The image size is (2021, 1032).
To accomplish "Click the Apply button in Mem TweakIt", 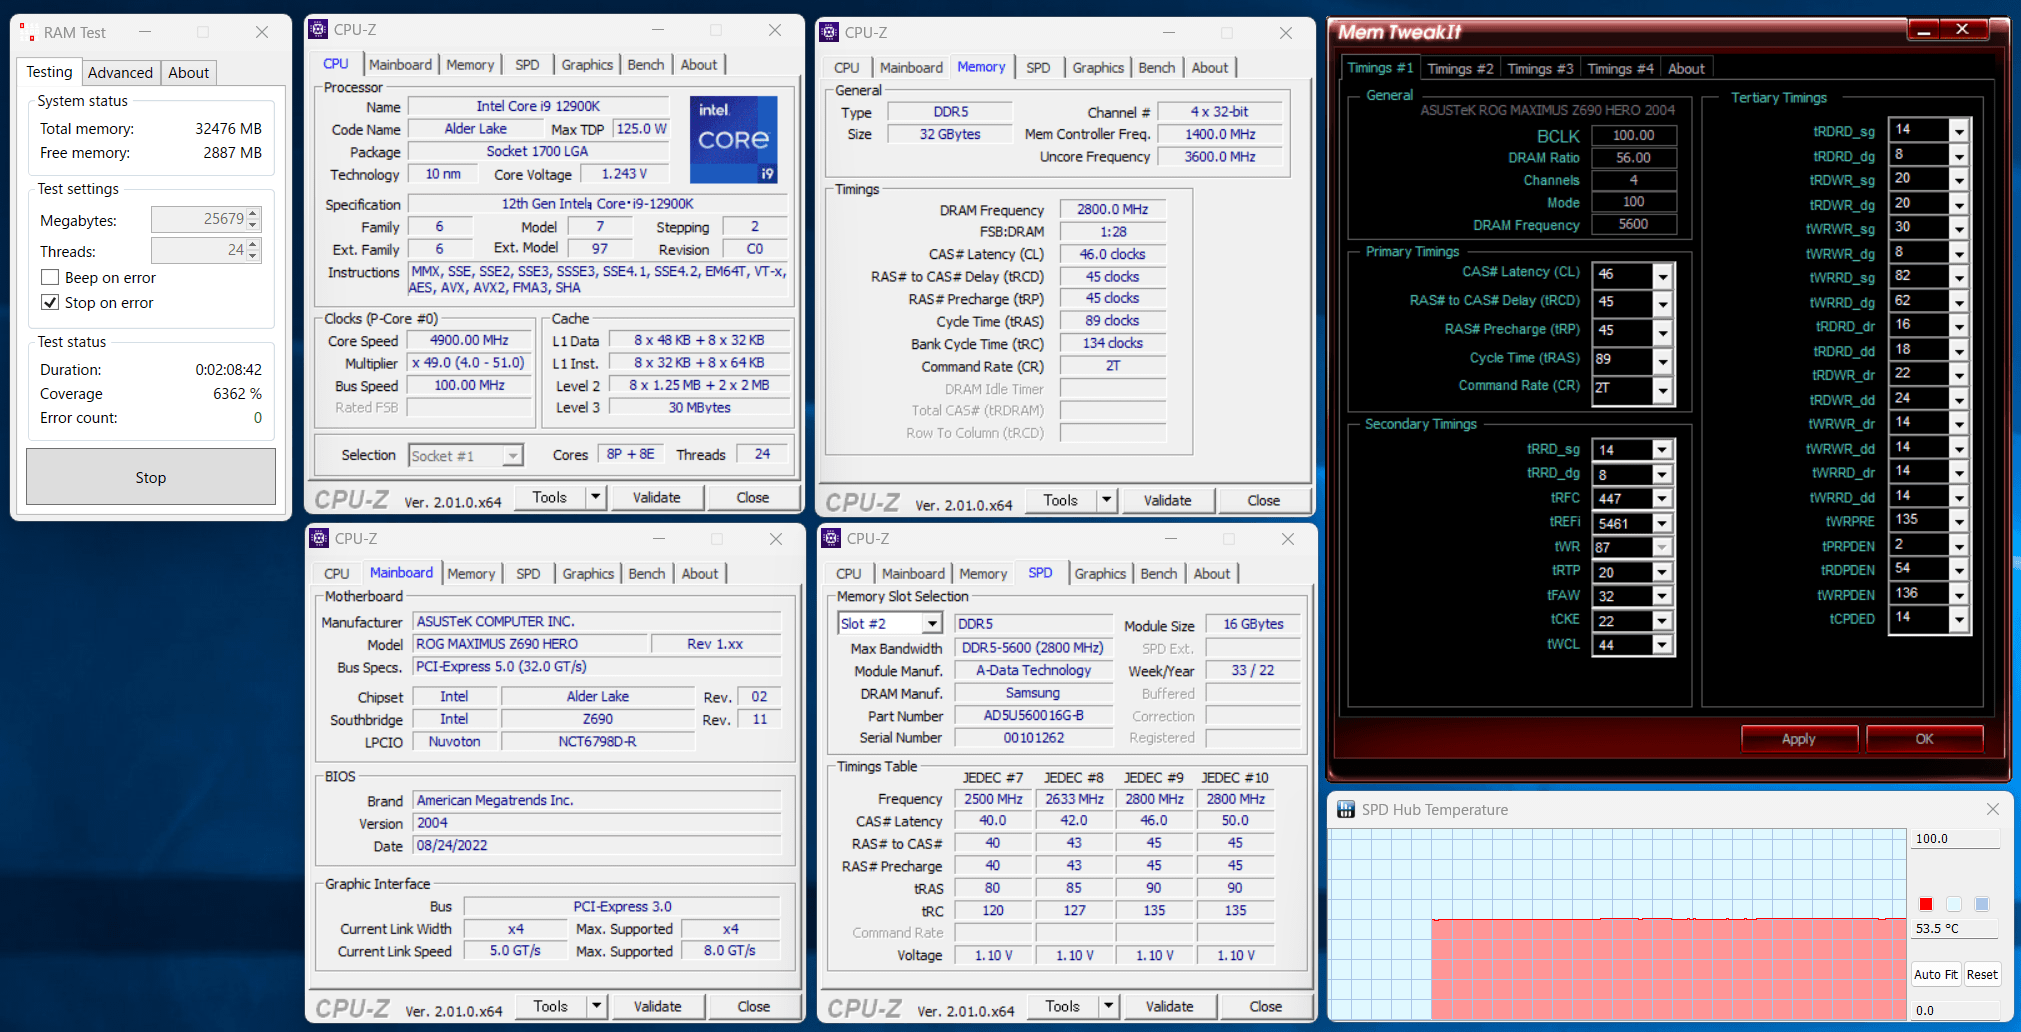I will [1798, 739].
